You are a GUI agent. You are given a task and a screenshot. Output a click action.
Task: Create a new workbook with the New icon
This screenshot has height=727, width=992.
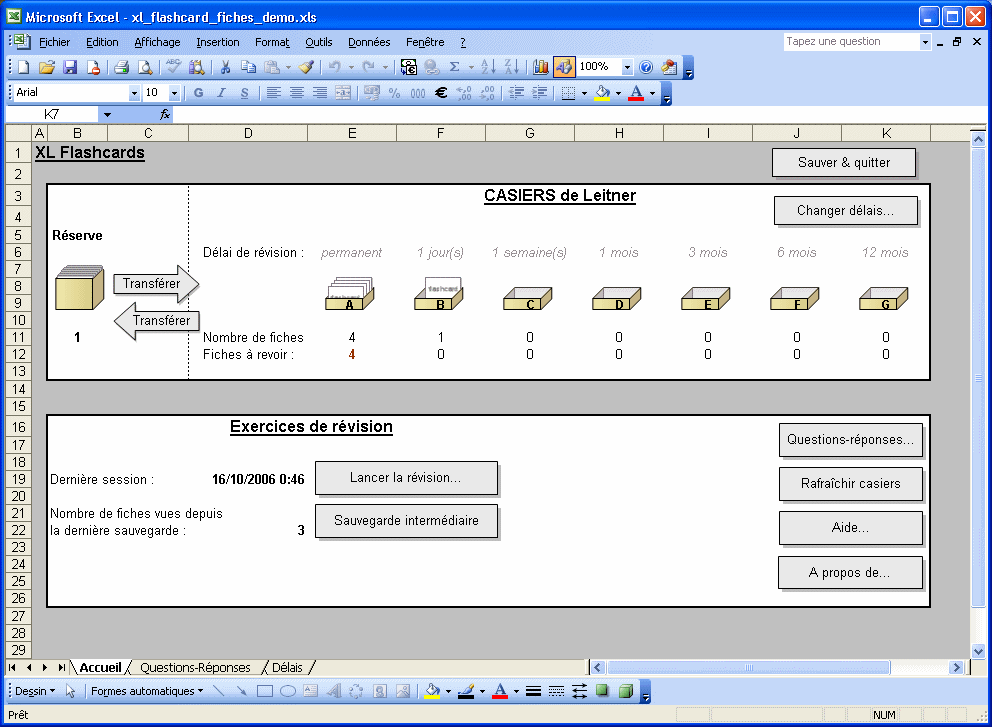pyautogui.click(x=23, y=67)
